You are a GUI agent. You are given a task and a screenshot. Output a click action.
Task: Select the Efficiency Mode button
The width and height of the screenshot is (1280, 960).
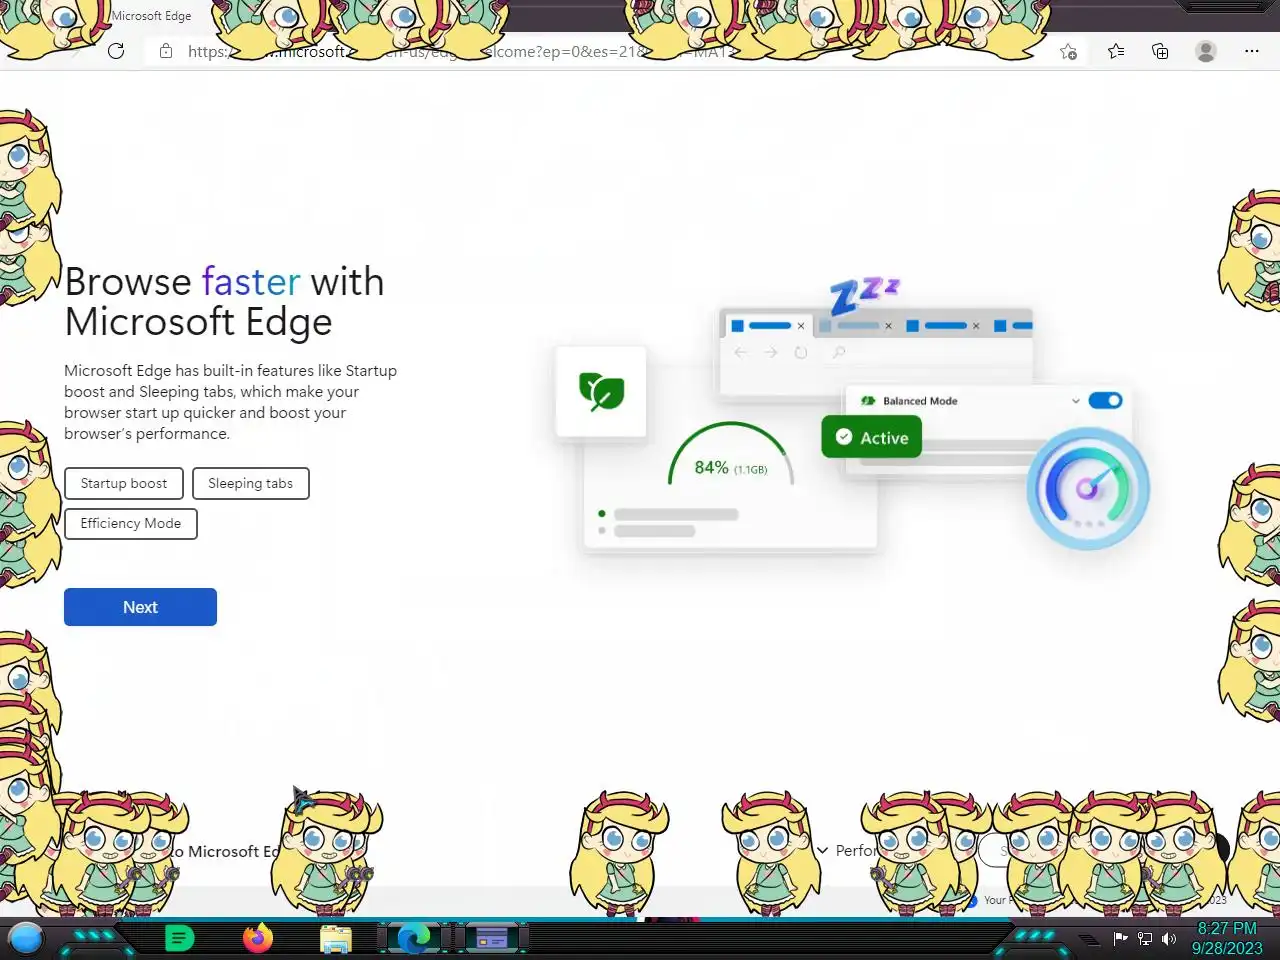(x=131, y=523)
